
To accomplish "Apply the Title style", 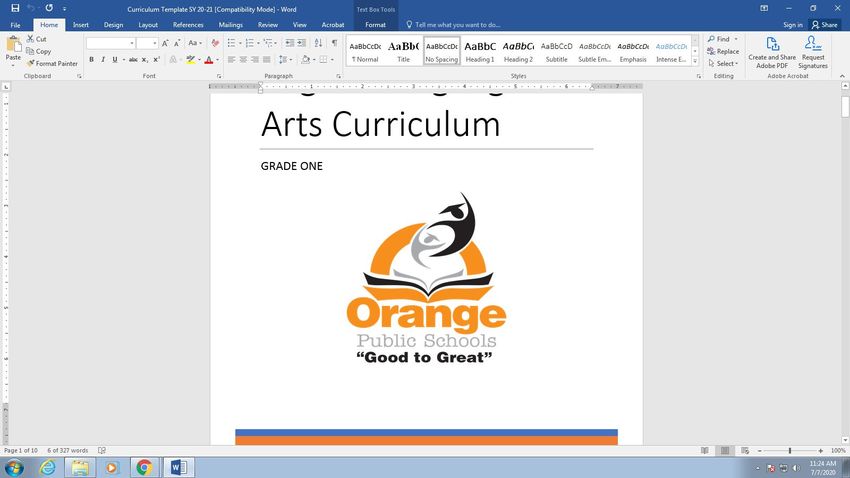I will 403,51.
